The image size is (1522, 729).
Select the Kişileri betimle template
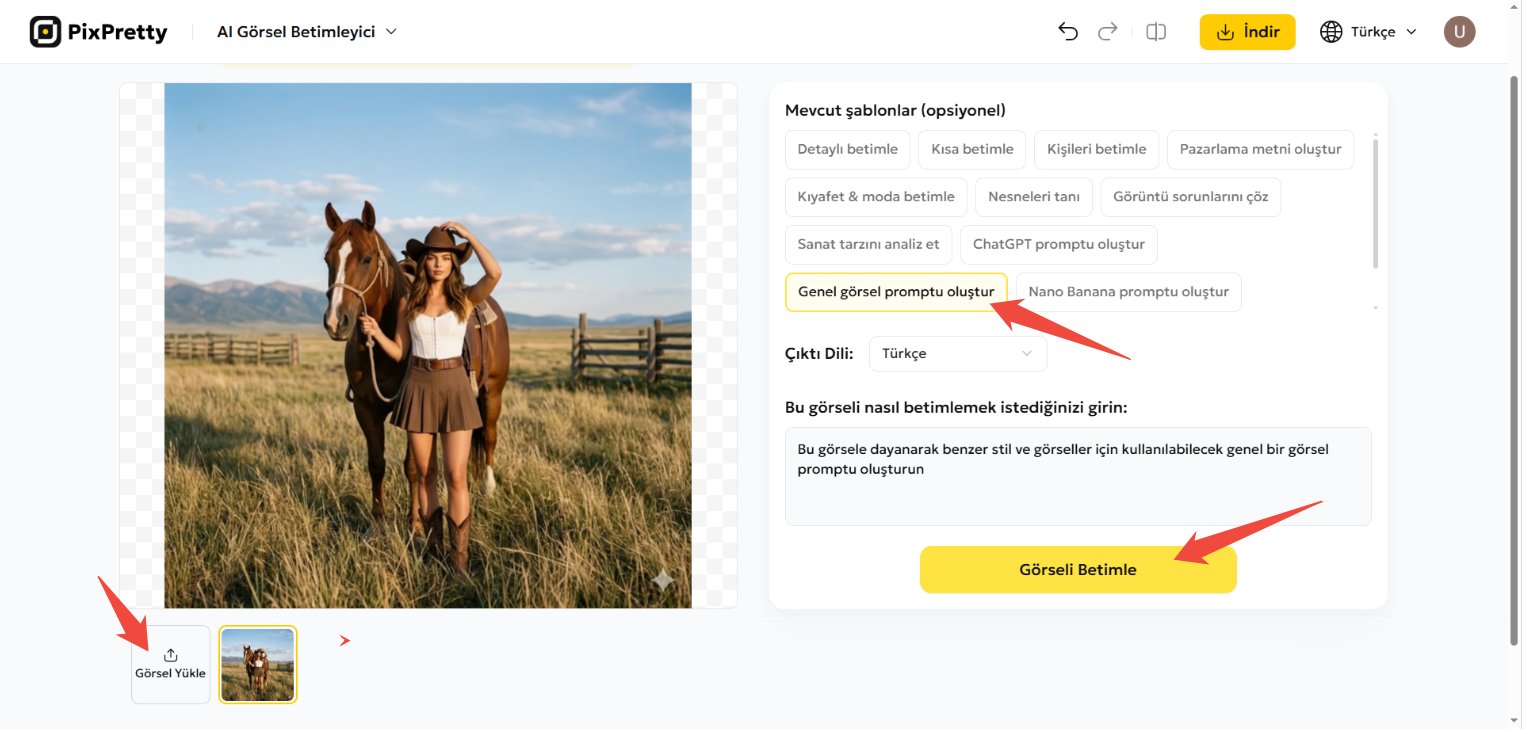[x=1096, y=148]
